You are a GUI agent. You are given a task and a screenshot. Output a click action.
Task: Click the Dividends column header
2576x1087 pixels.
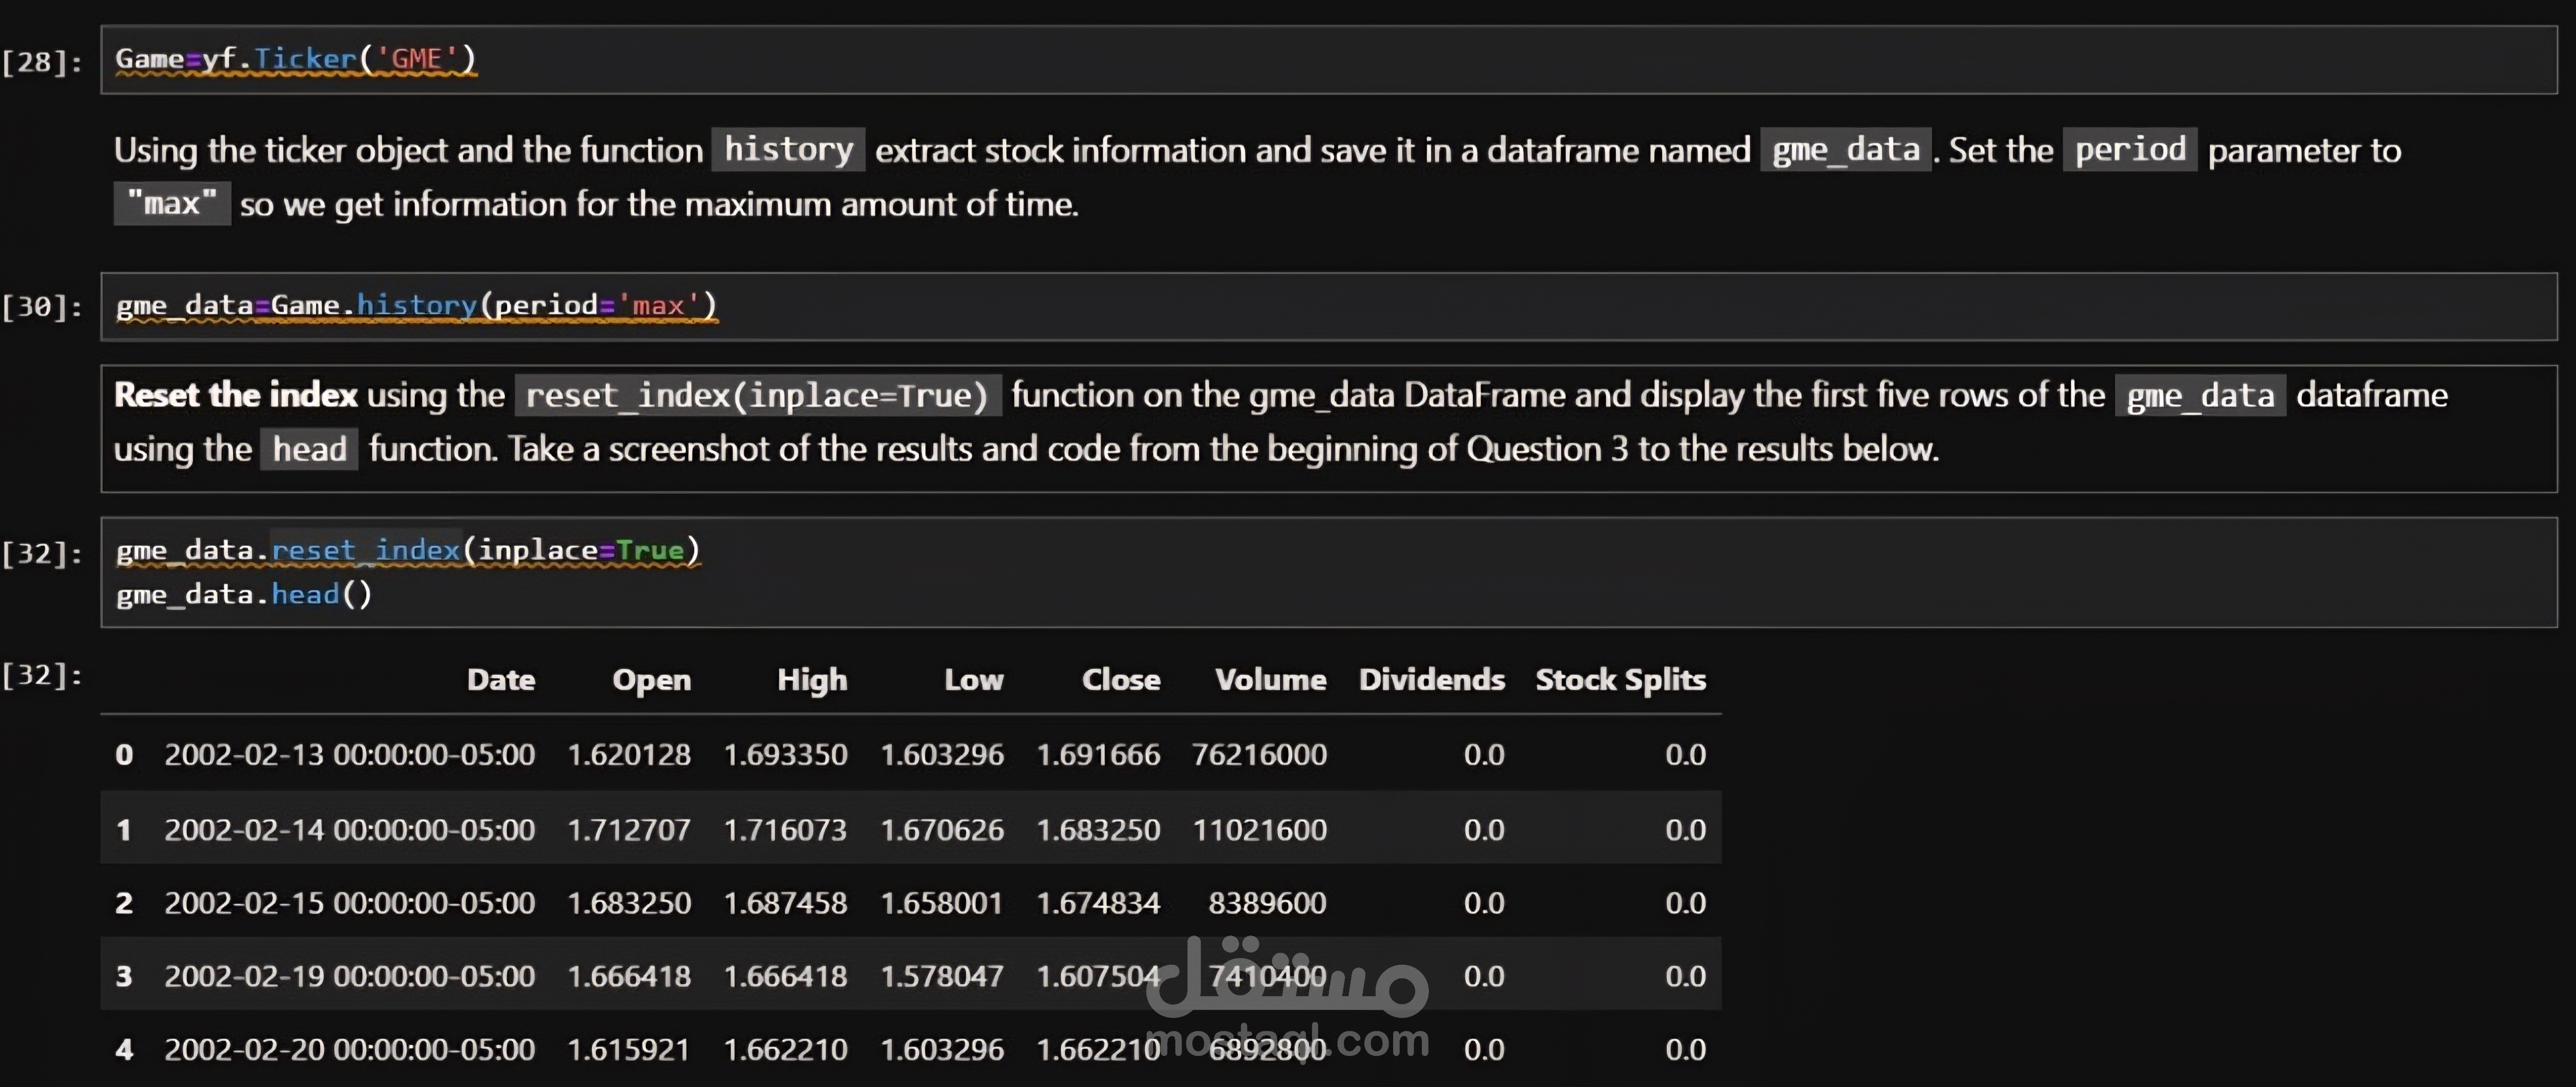pos(1432,680)
